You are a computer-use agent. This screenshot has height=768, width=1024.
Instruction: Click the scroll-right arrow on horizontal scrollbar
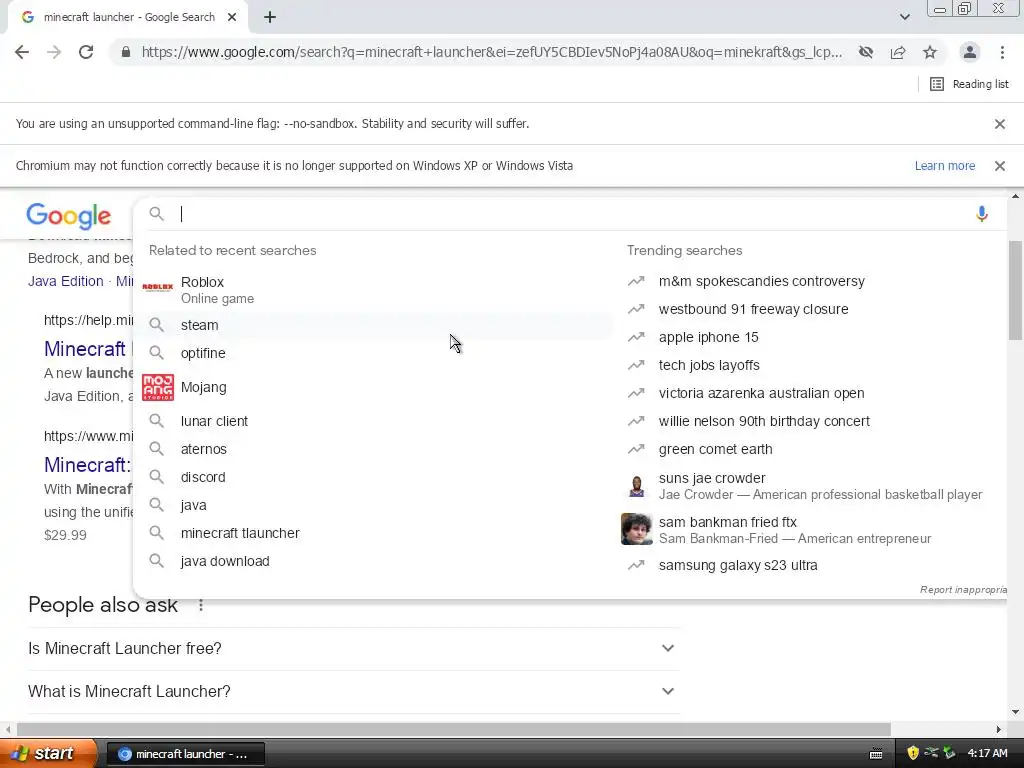(999, 729)
